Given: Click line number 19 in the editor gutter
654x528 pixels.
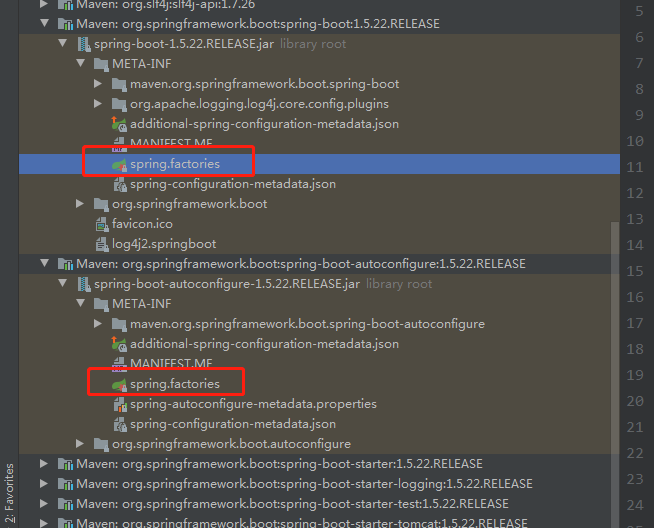Looking at the screenshot, I should pyautogui.click(x=635, y=375).
